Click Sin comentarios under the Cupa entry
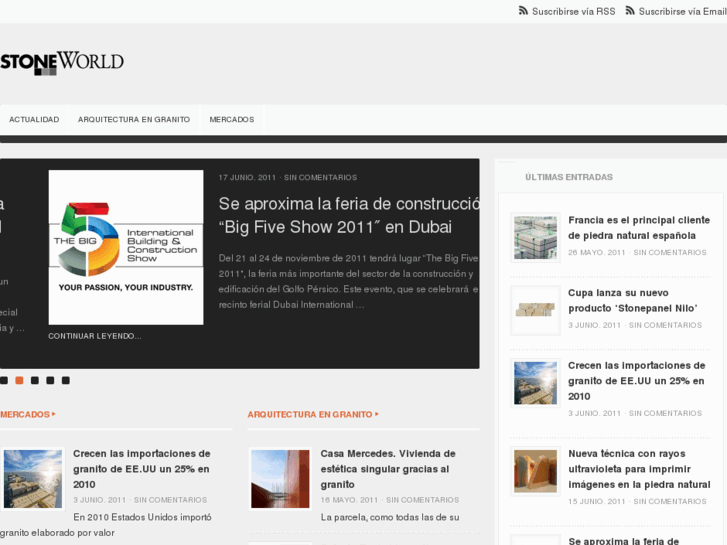Screen dimensions: 727x545 [665, 325]
